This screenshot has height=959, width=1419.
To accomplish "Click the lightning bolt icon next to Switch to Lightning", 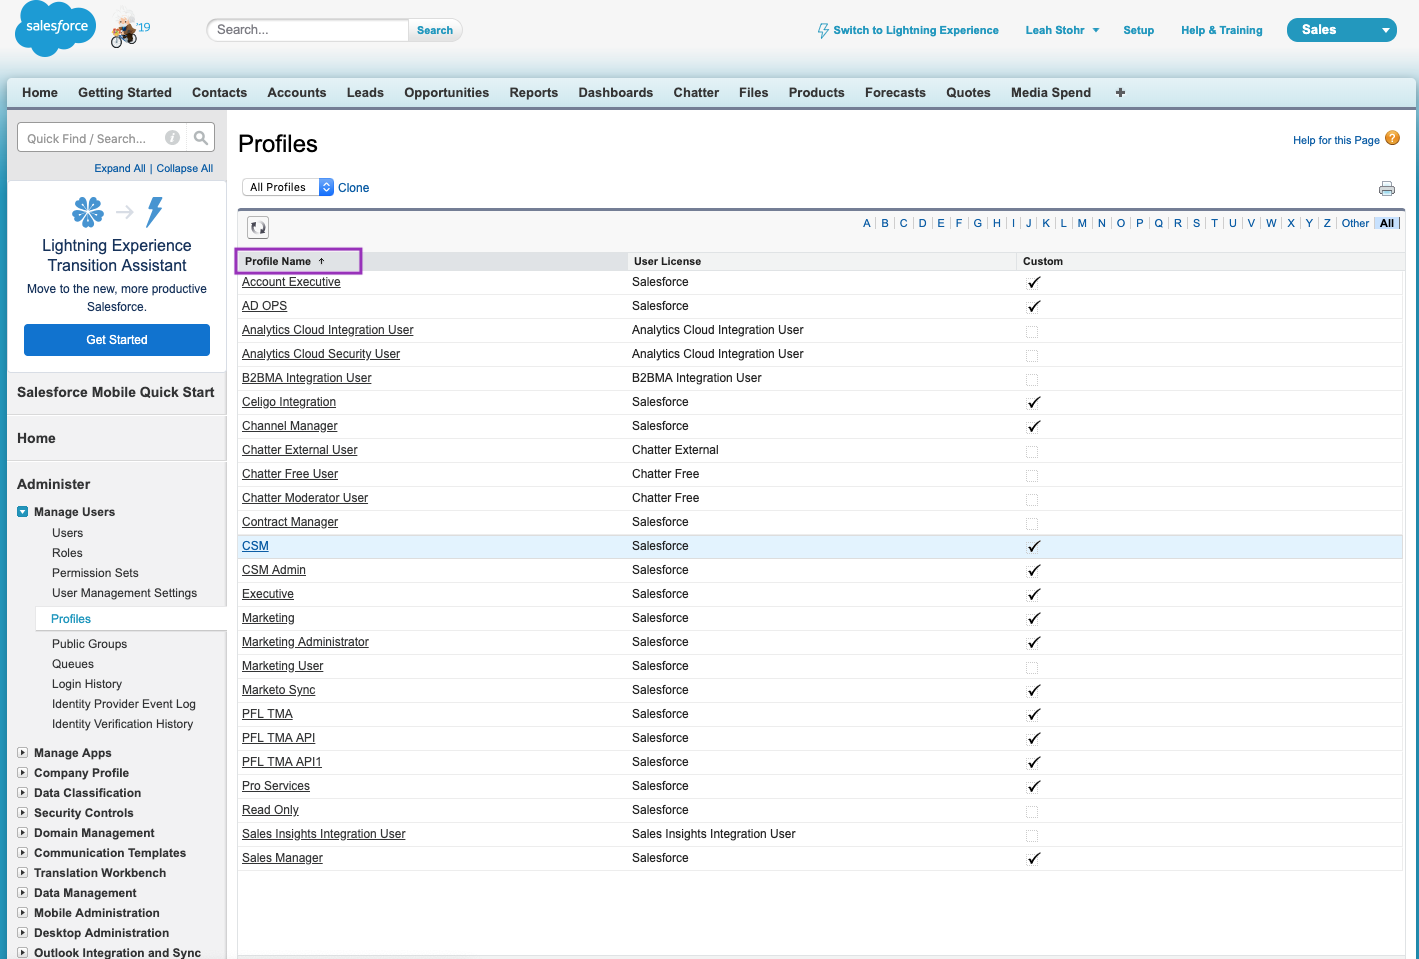I will [x=823, y=30].
